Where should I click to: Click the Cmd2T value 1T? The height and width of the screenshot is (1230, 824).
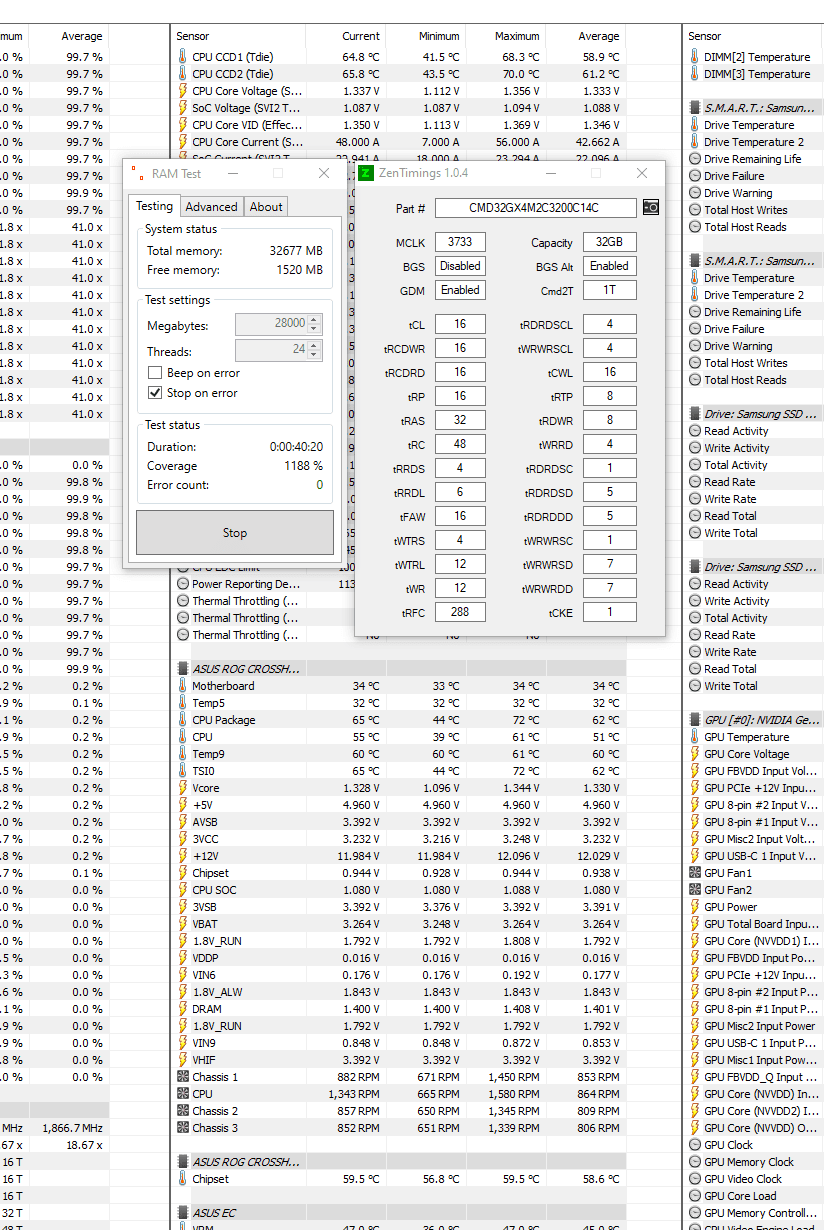[609, 290]
